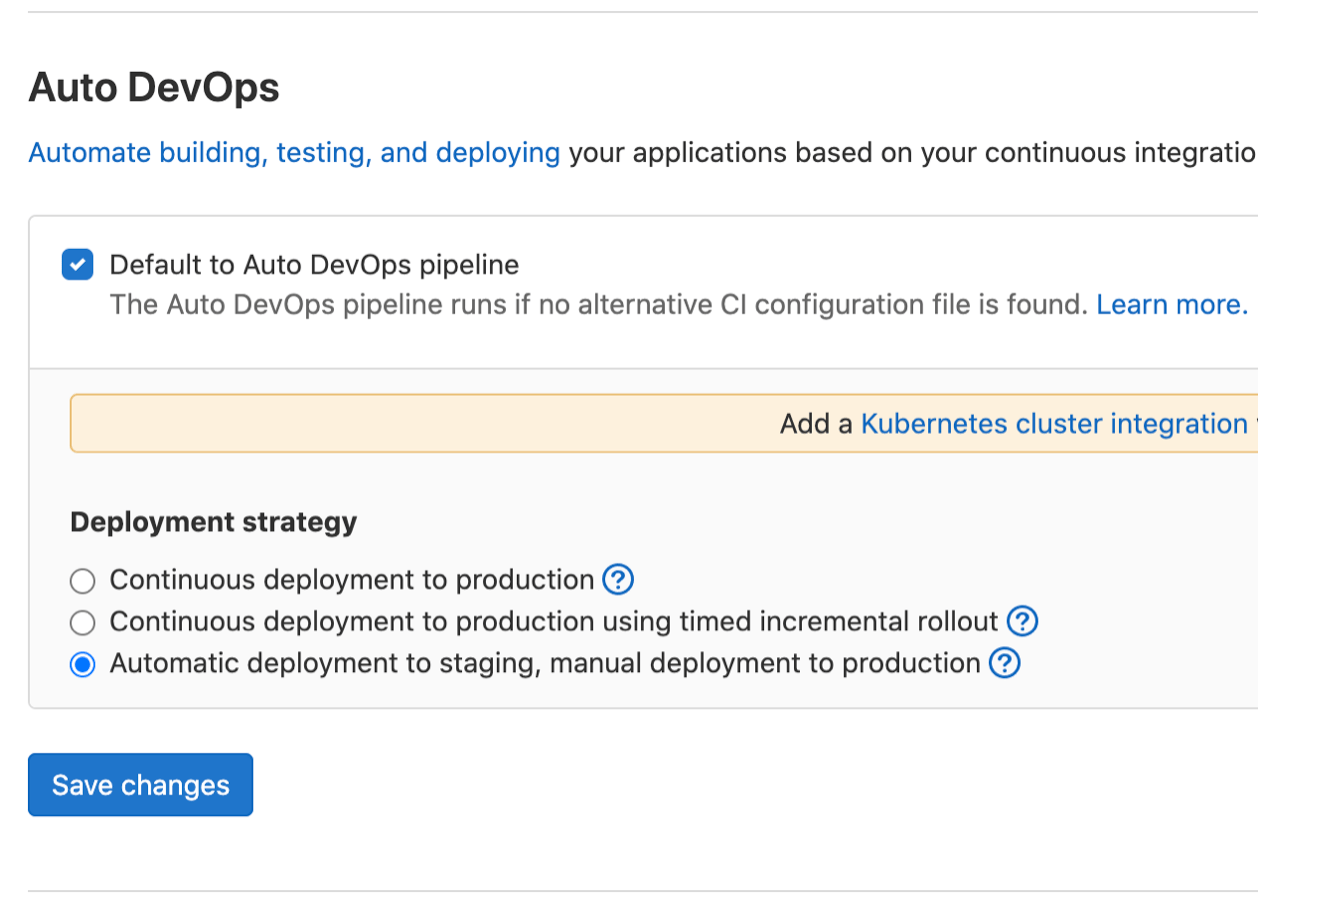Open help icon for Continuous deployment to production
Screen dimensions: 1318x908
618,579
